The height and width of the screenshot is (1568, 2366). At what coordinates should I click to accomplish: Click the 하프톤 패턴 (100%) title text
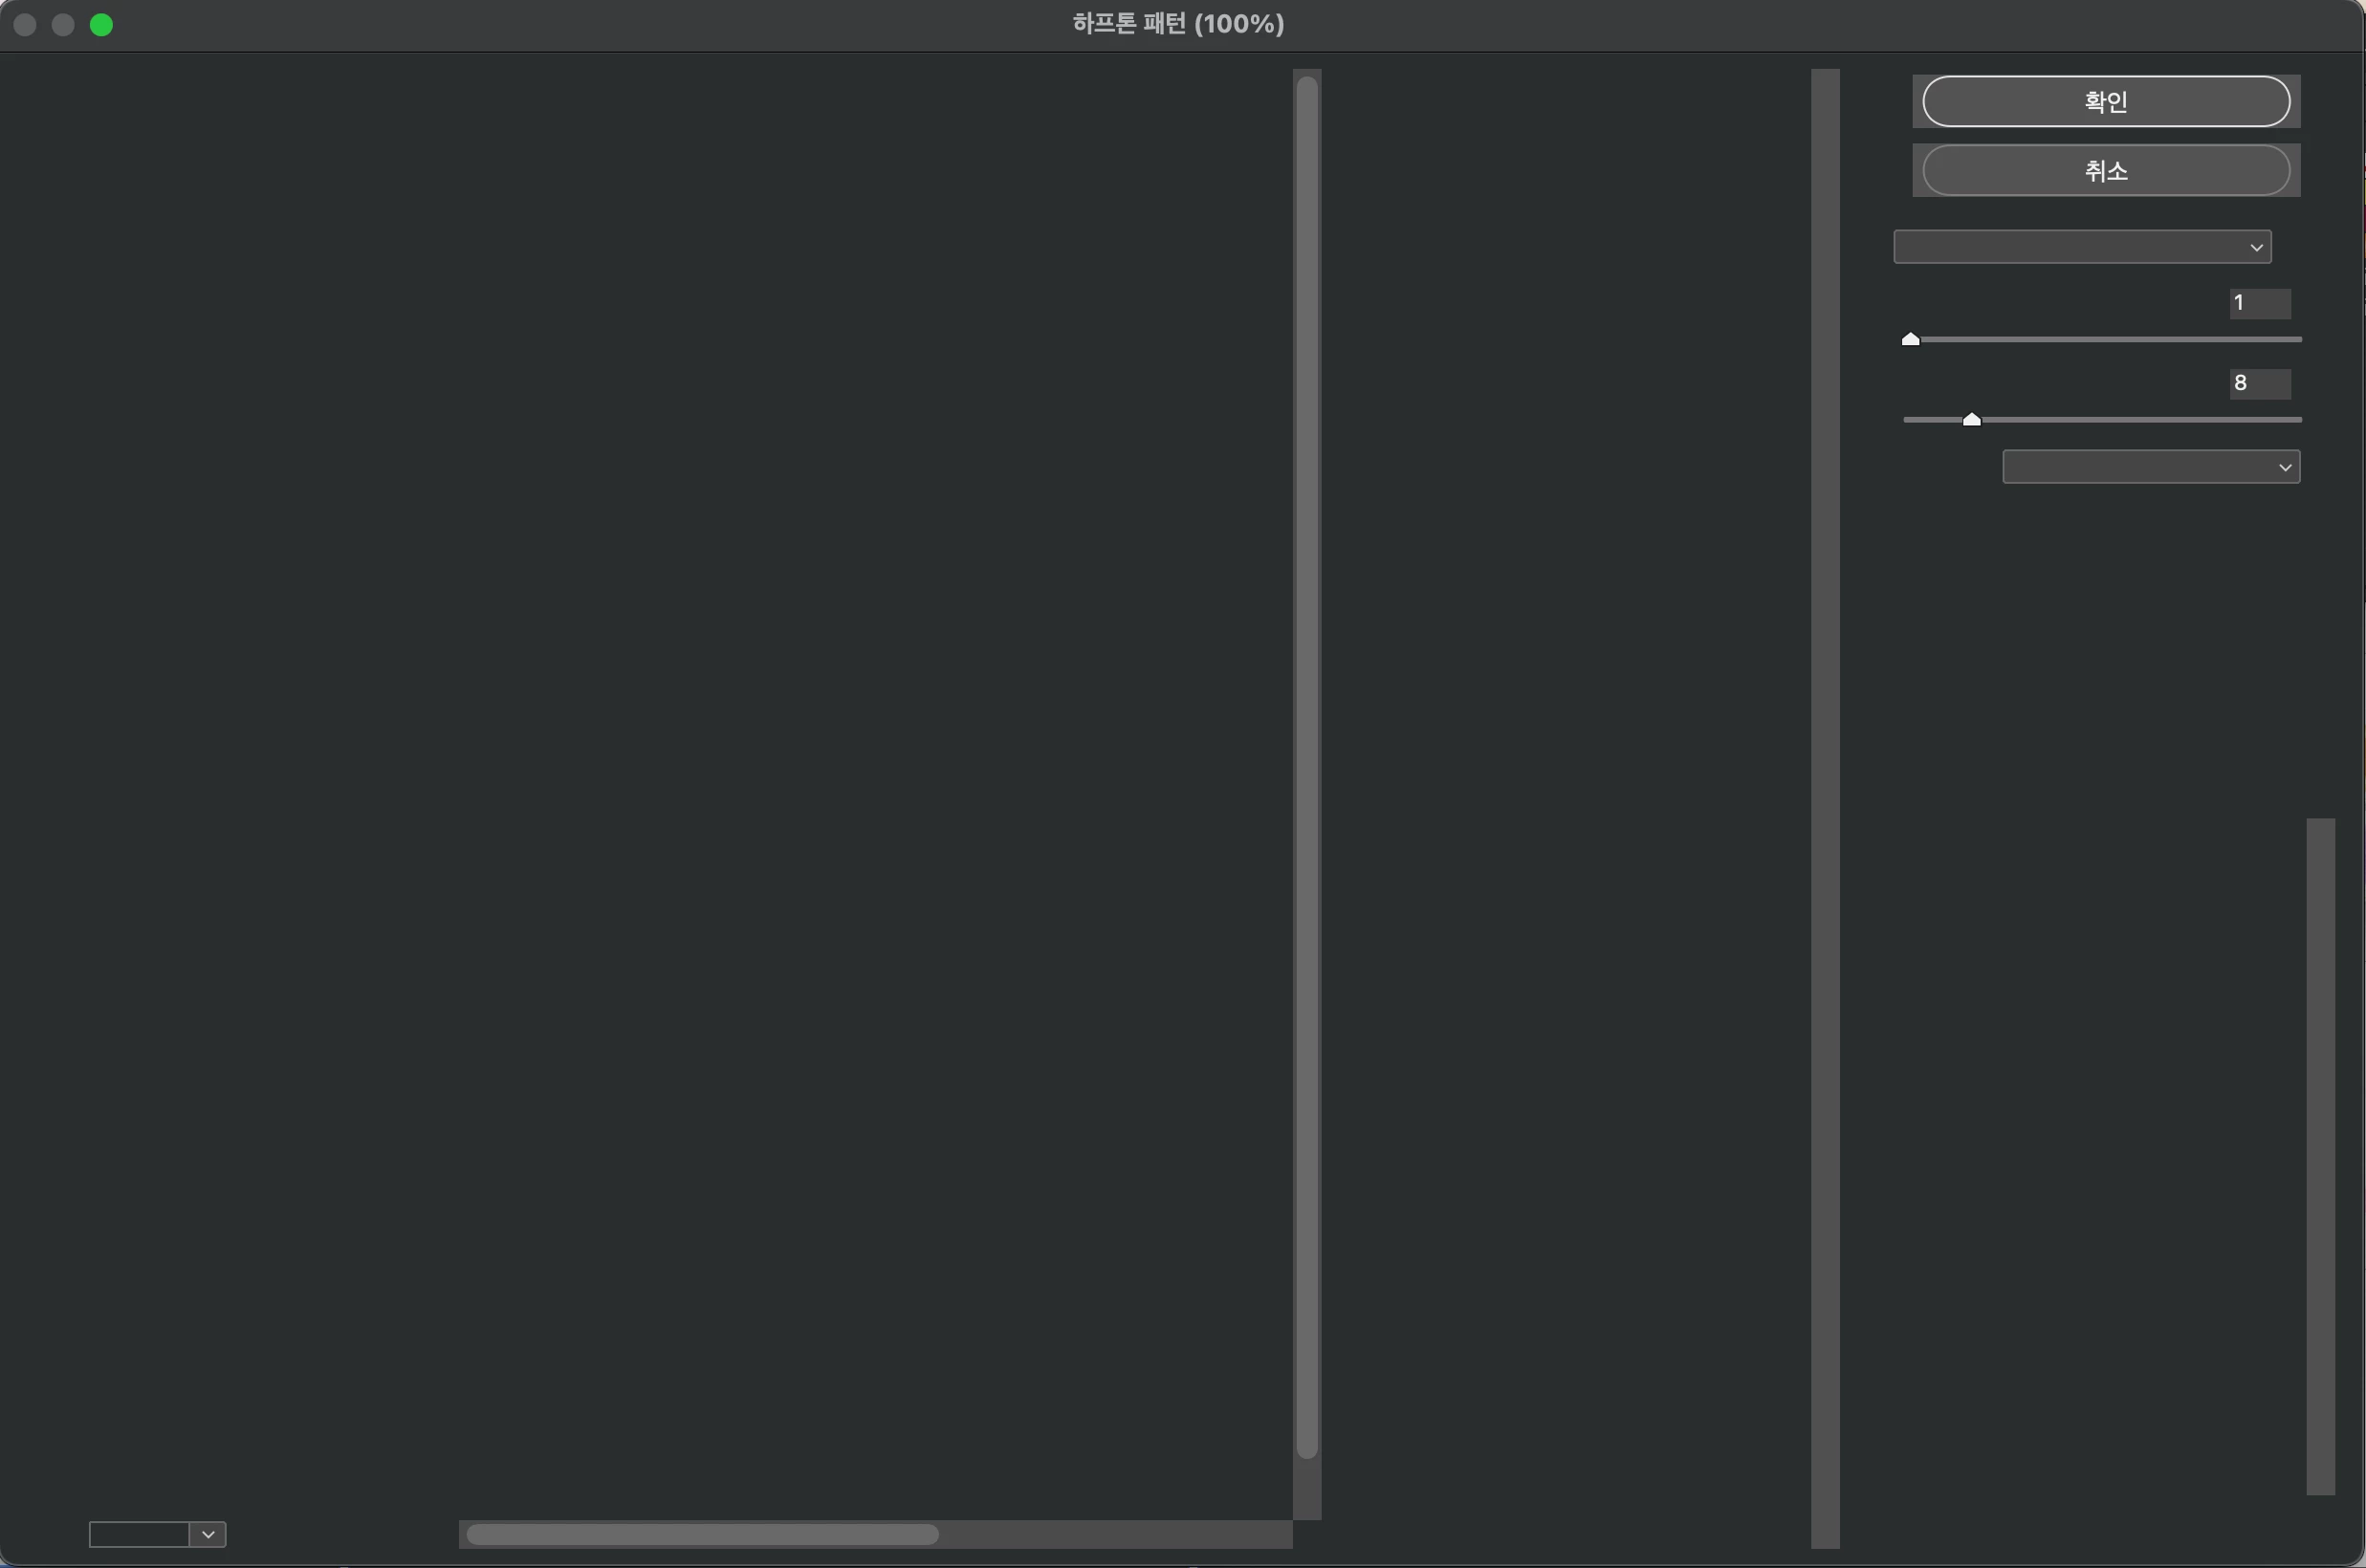pyautogui.click(x=1177, y=24)
